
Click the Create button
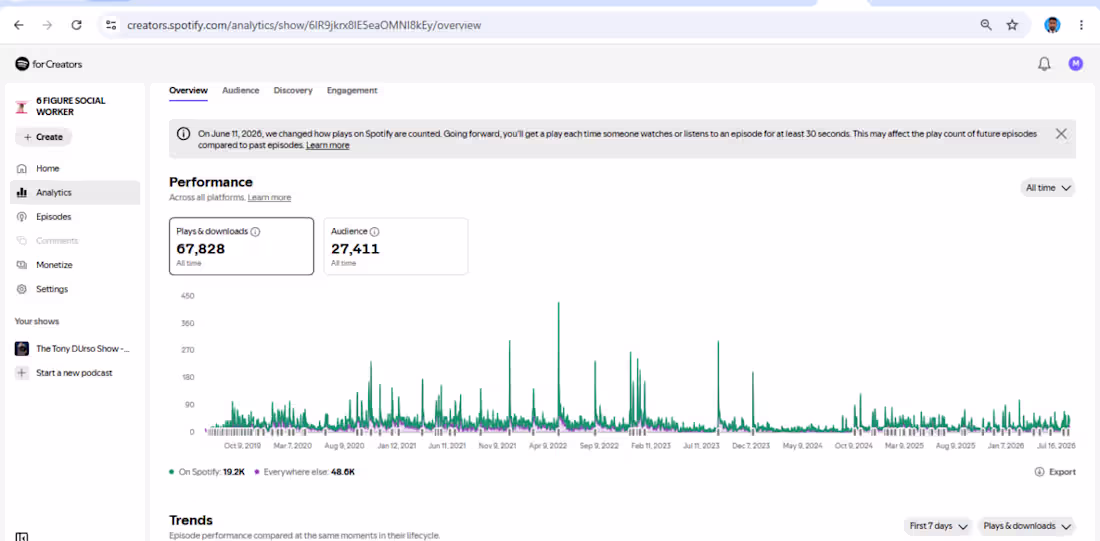coord(43,137)
